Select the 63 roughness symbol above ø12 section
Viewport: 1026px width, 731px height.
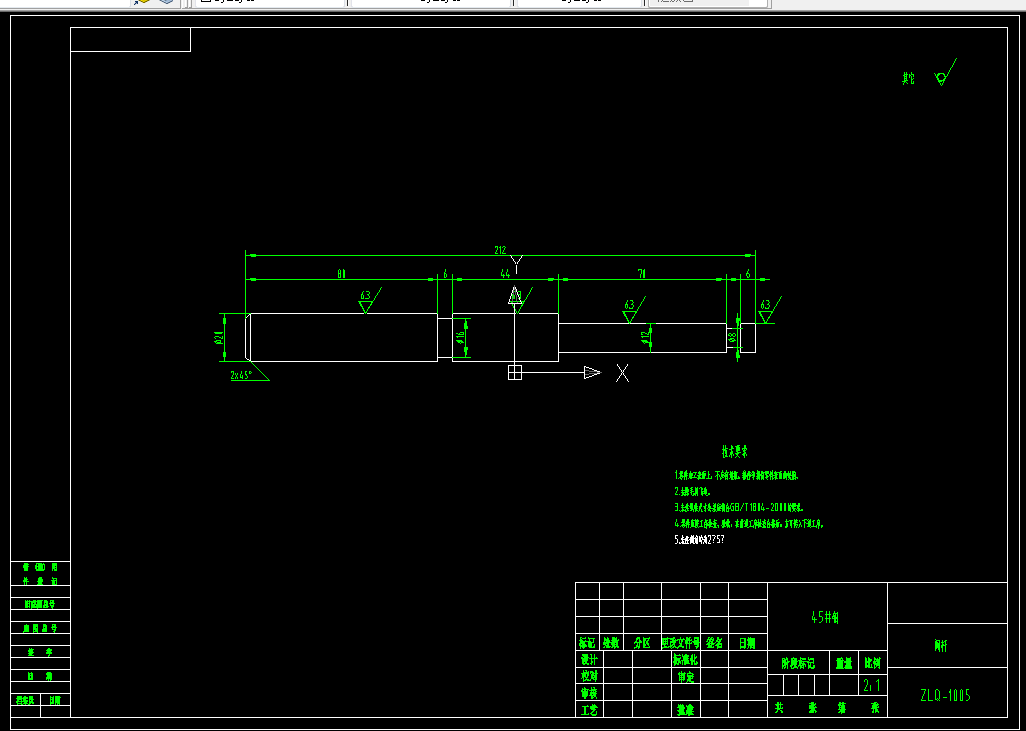pyautogui.click(x=633, y=310)
